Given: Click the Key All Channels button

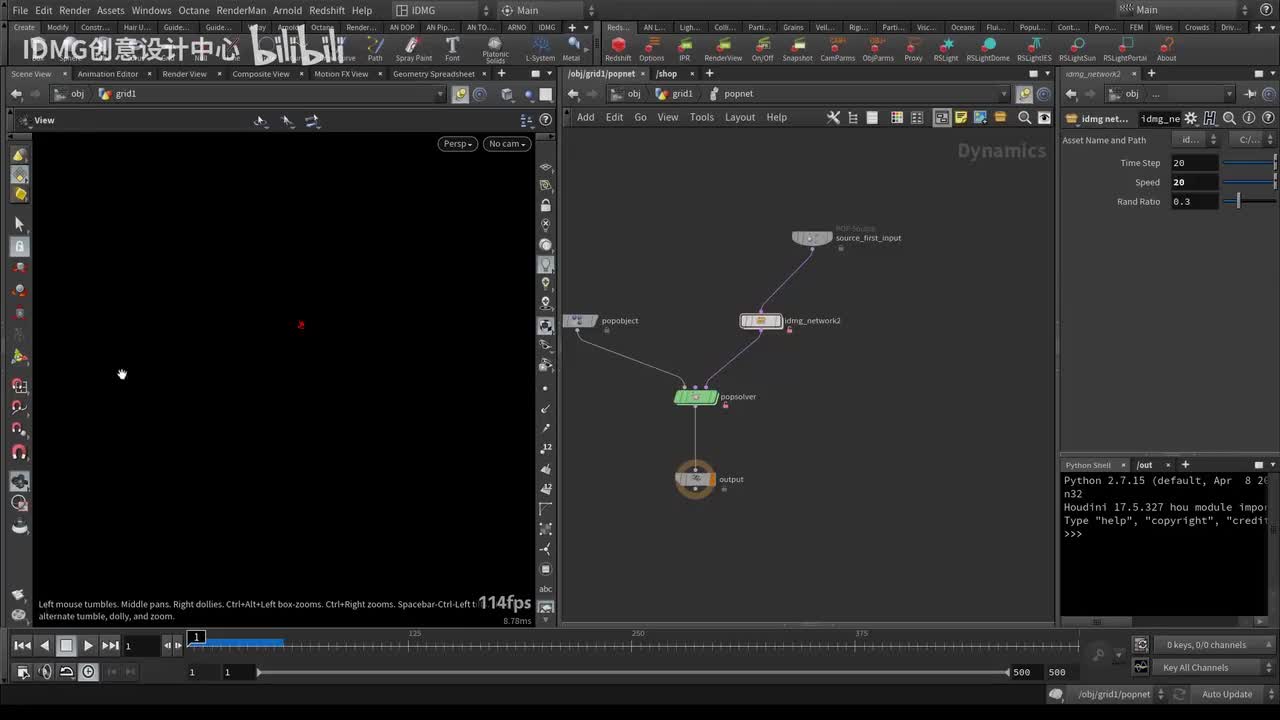Looking at the screenshot, I should pyautogui.click(x=1198, y=668).
